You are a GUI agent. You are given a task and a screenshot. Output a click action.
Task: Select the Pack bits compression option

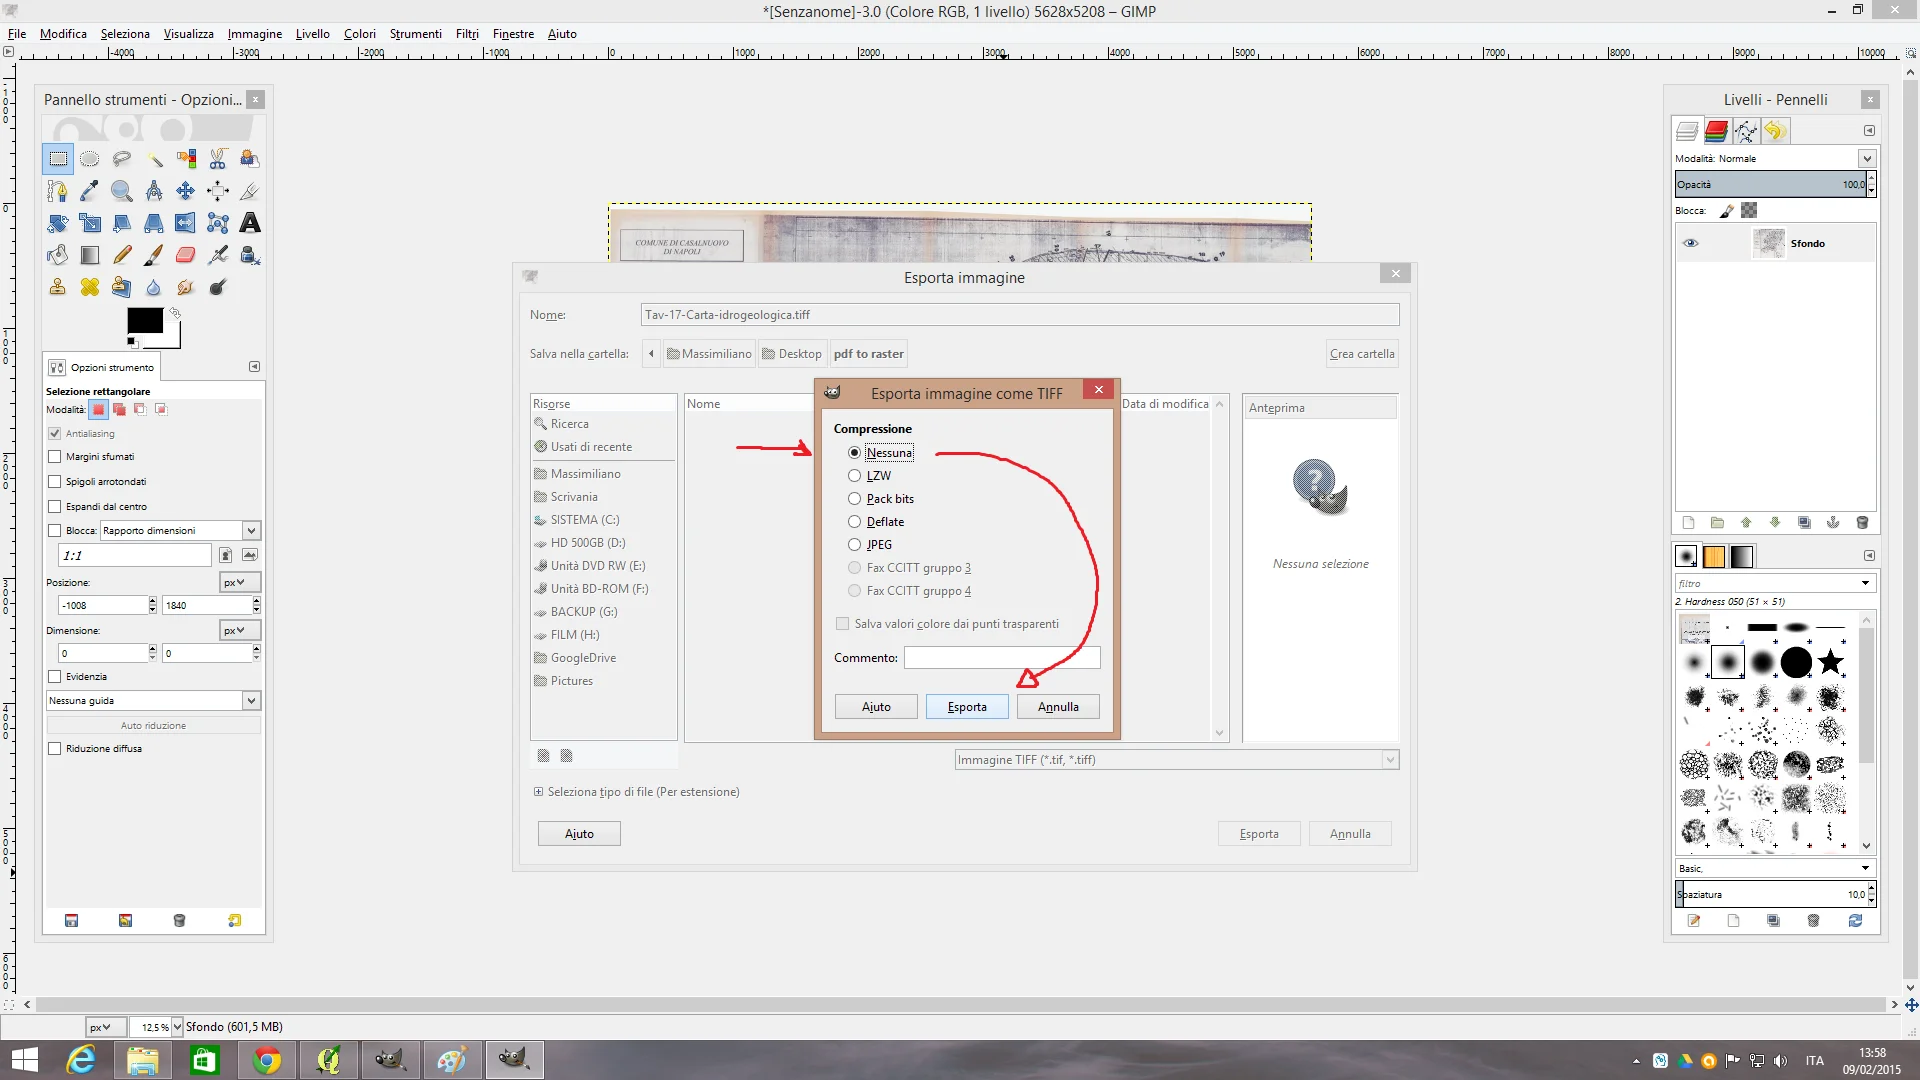click(x=854, y=499)
